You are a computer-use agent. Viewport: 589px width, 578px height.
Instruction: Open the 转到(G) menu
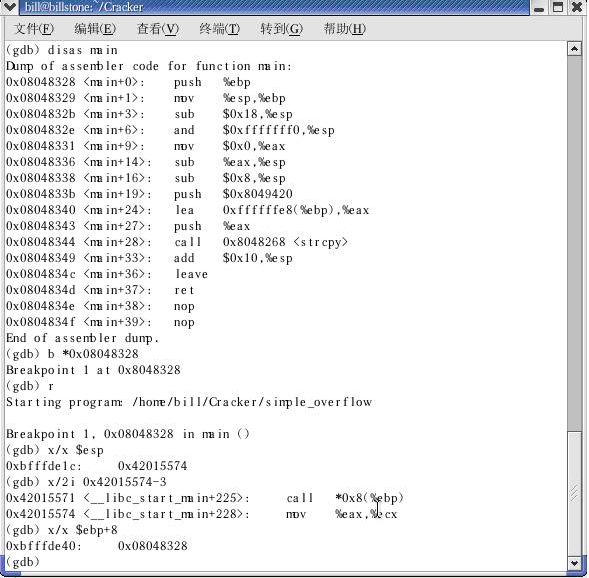click(281, 29)
